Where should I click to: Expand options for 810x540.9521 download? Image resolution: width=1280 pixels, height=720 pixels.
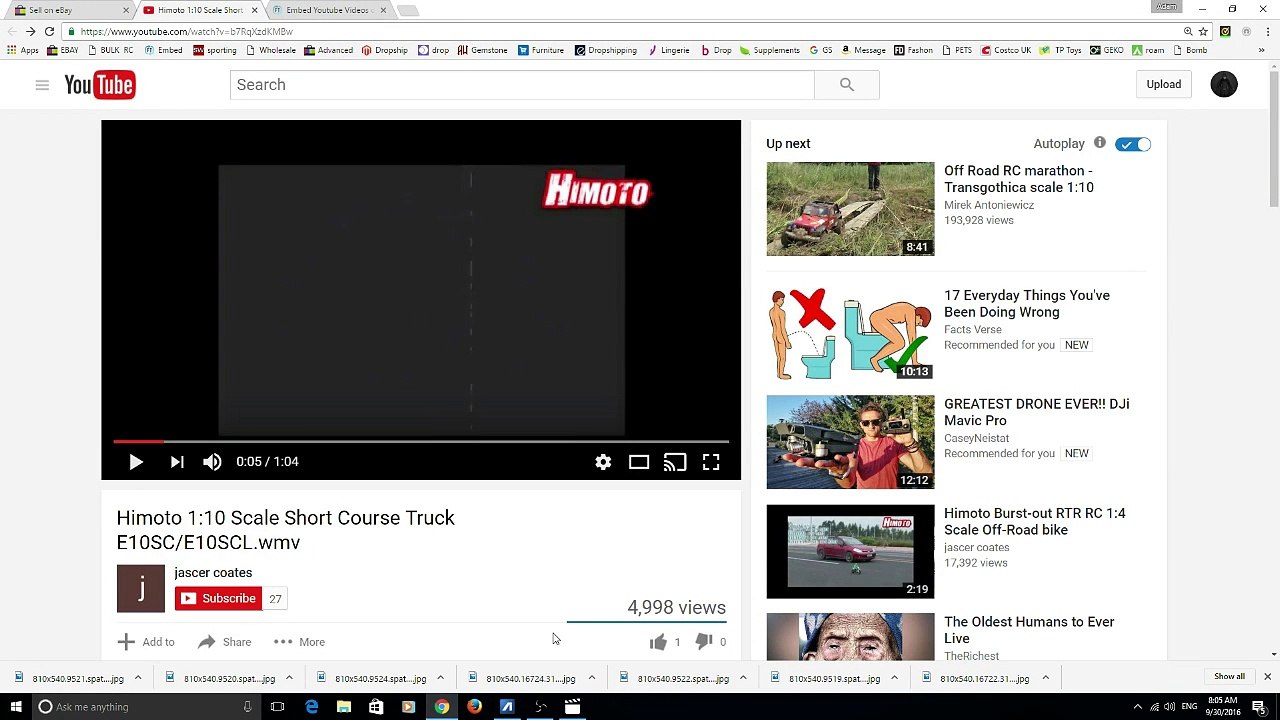138,678
